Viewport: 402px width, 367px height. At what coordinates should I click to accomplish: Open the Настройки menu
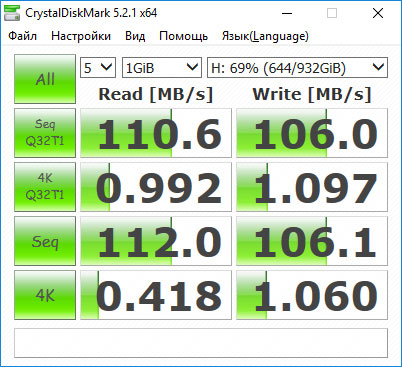click(81, 36)
